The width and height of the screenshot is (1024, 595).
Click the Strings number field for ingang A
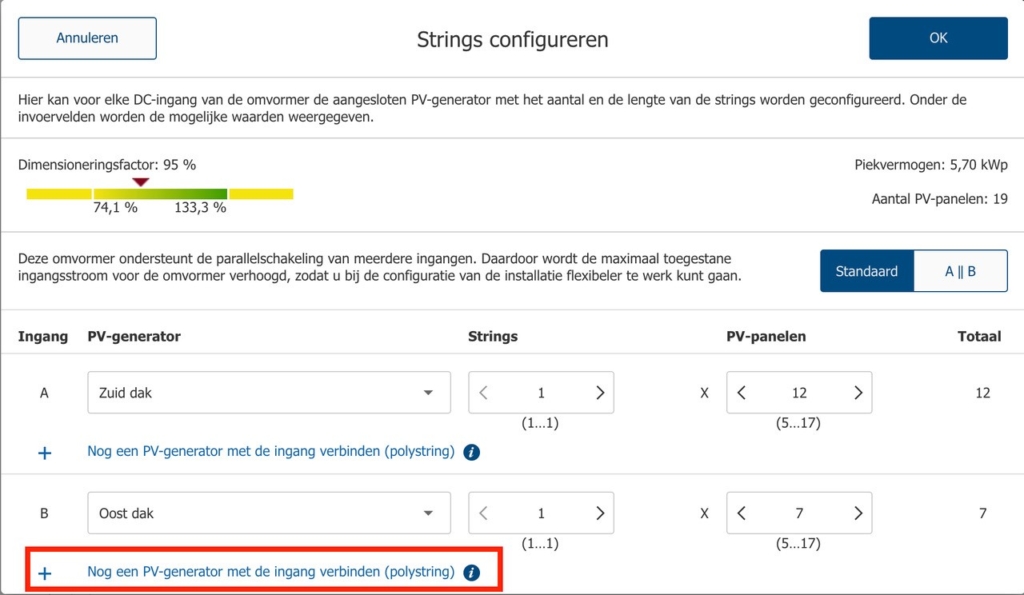pos(541,392)
